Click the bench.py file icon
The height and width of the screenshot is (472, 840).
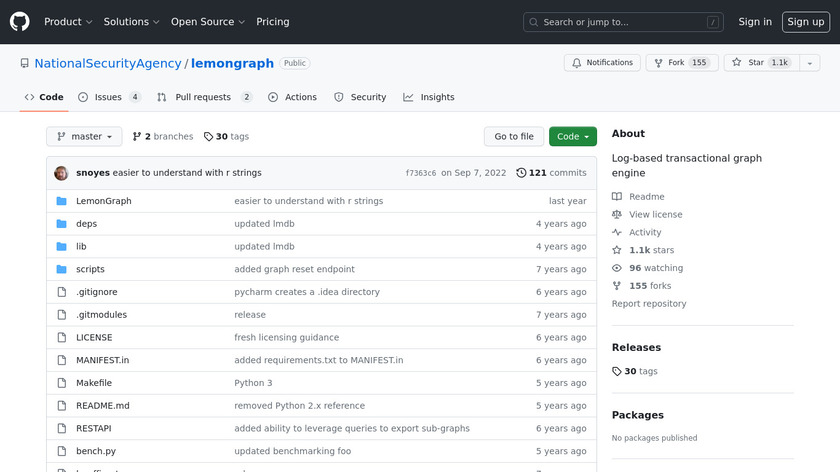pyautogui.click(x=62, y=451)
